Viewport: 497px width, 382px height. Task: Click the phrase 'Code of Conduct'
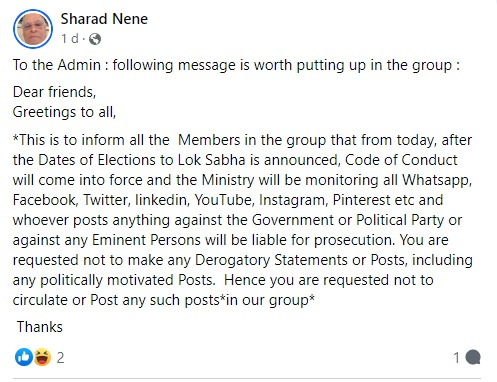[x=401, y=160]
